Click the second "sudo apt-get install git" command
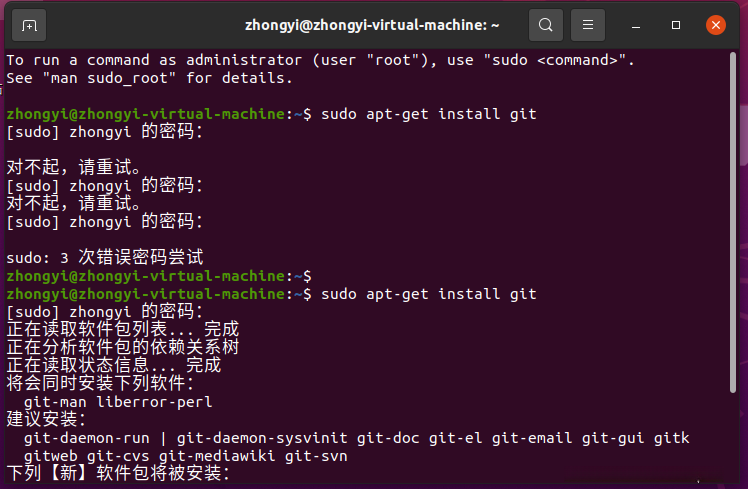The width and height of the screenshot is (748, 489). click(x=429, y=294)
